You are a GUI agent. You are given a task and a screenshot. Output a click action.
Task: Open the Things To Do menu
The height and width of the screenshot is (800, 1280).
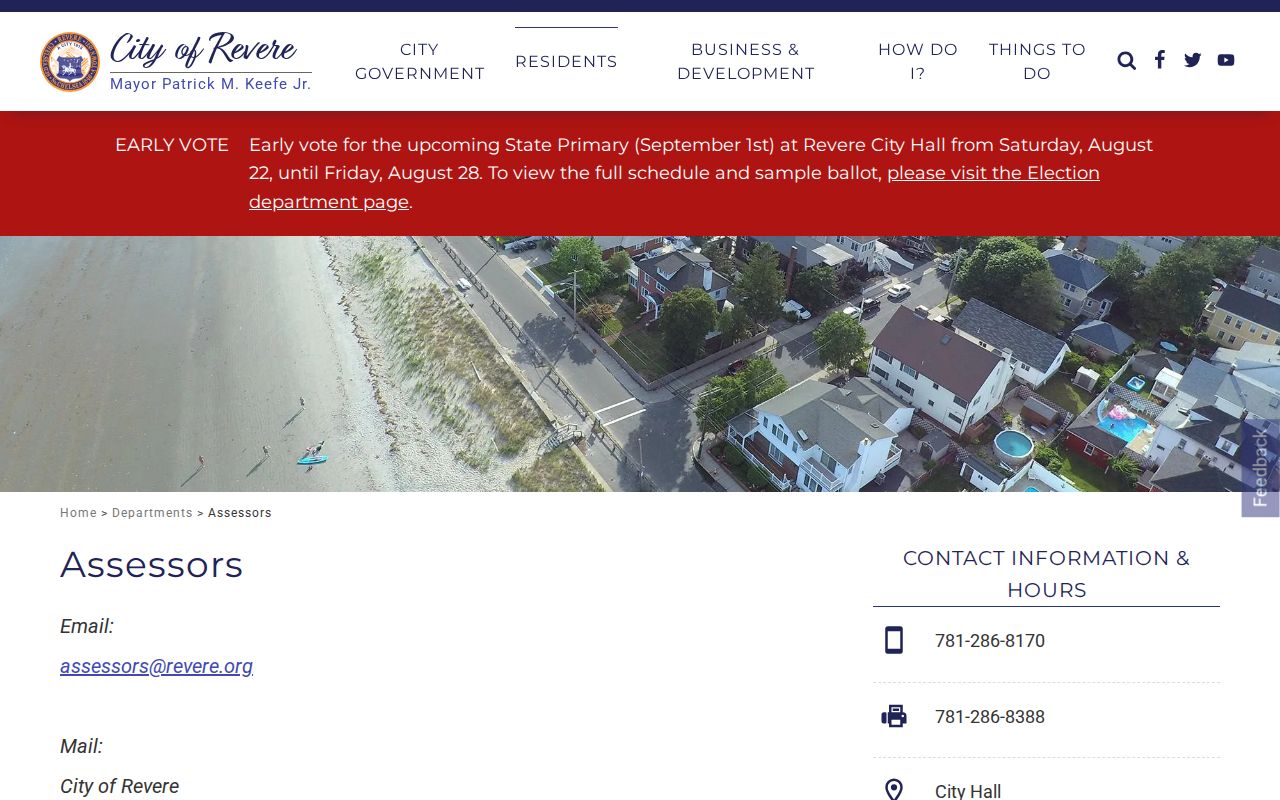tap(1037, 61)
